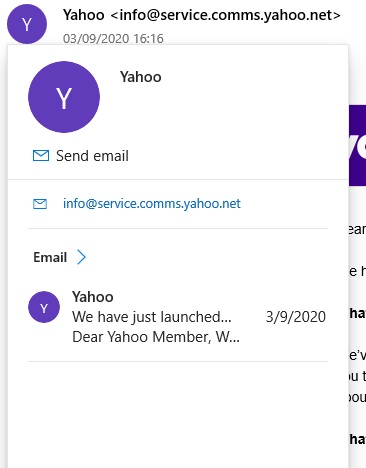Click the Yahoo name in contact card header

pyautogui.click(x=141, y=77)
